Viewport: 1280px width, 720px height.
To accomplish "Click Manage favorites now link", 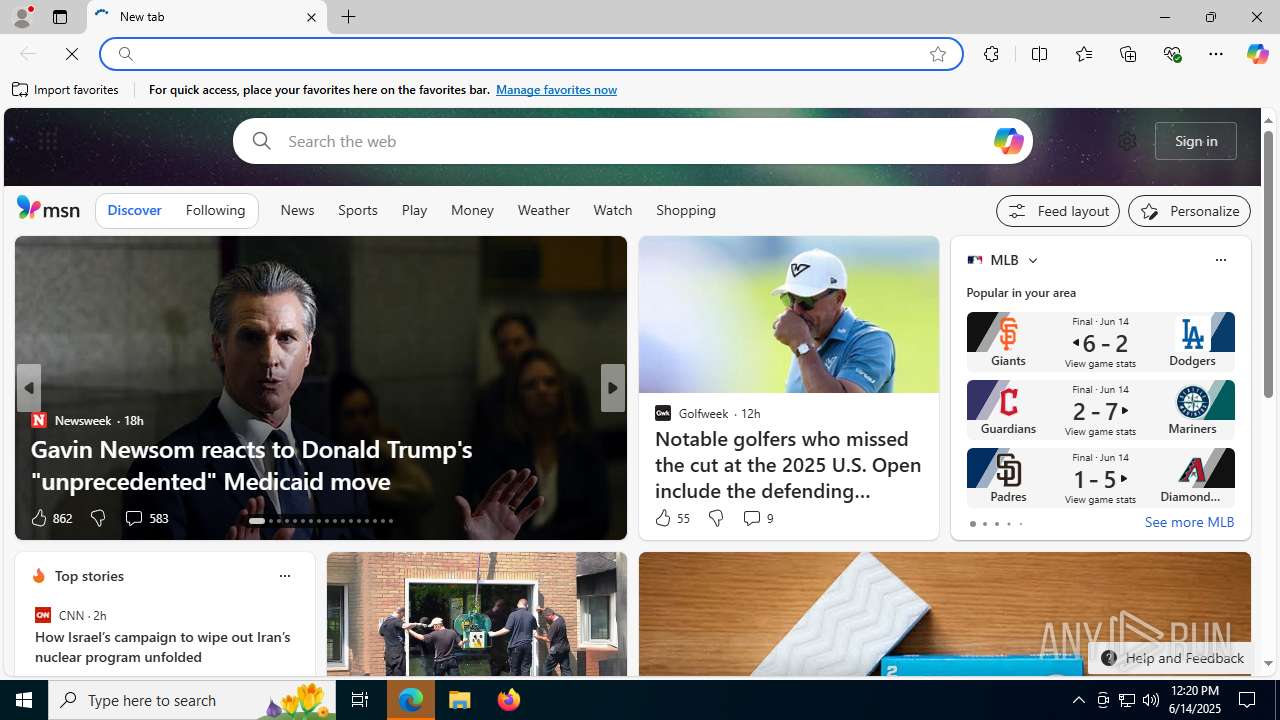I will 556,90.
